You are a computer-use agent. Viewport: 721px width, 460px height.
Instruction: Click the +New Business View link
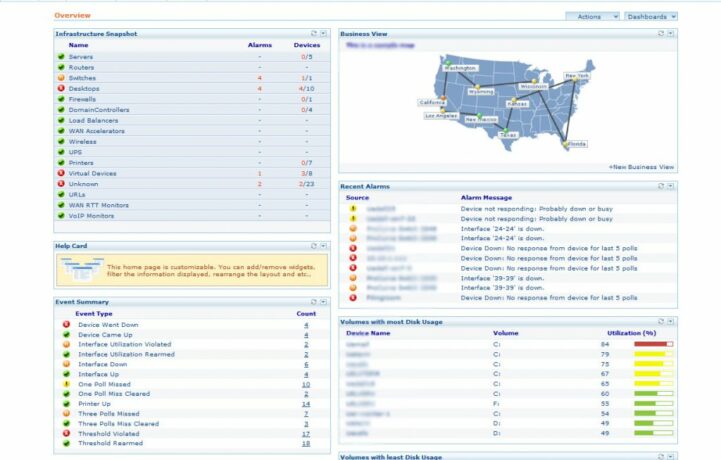point(641,167)
